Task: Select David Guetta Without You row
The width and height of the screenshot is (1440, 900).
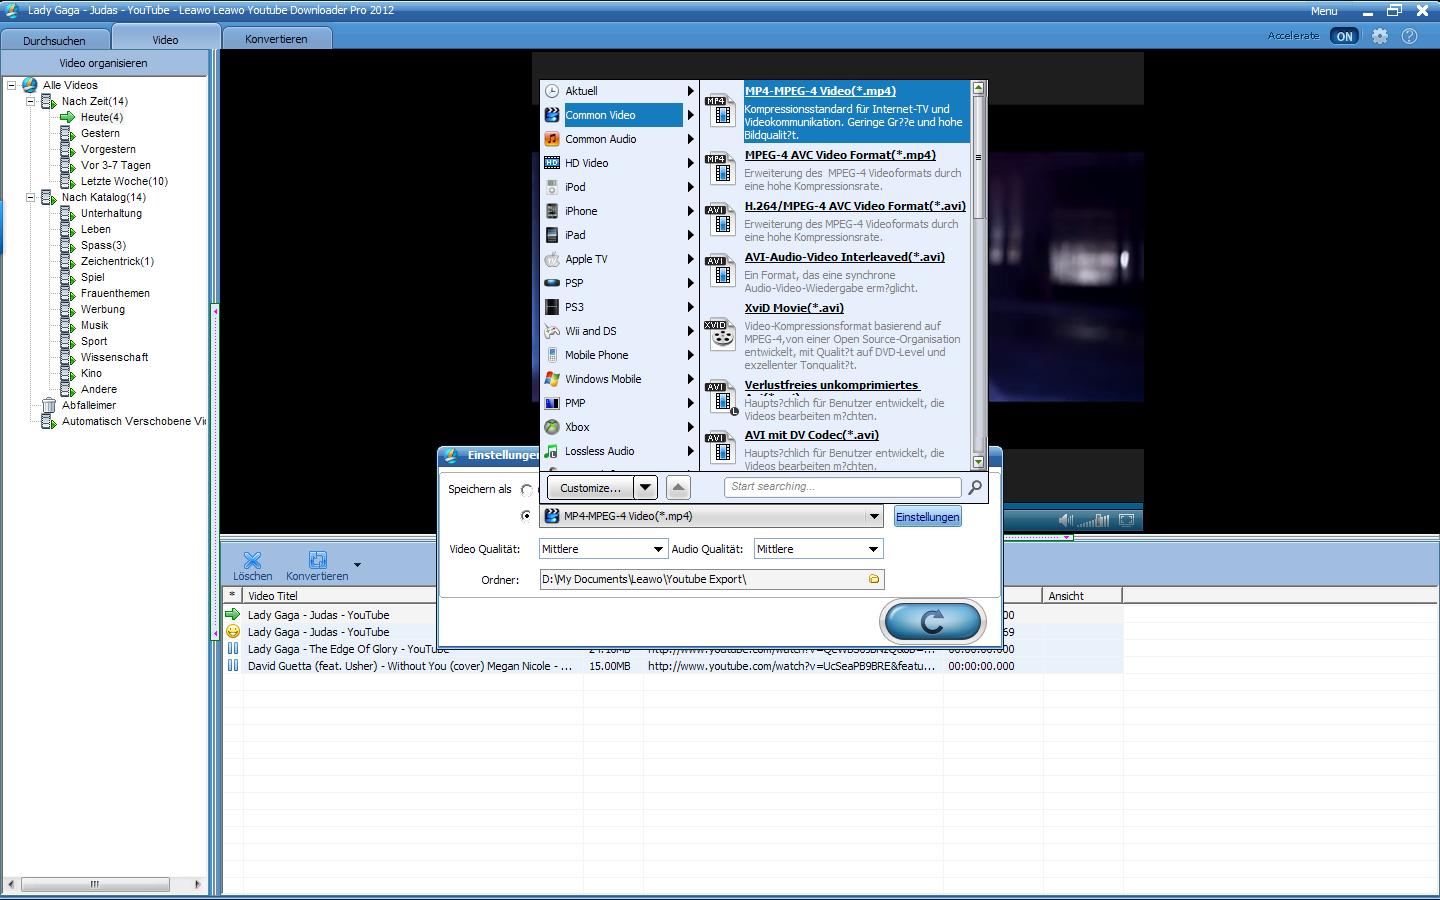Action: 672,666
